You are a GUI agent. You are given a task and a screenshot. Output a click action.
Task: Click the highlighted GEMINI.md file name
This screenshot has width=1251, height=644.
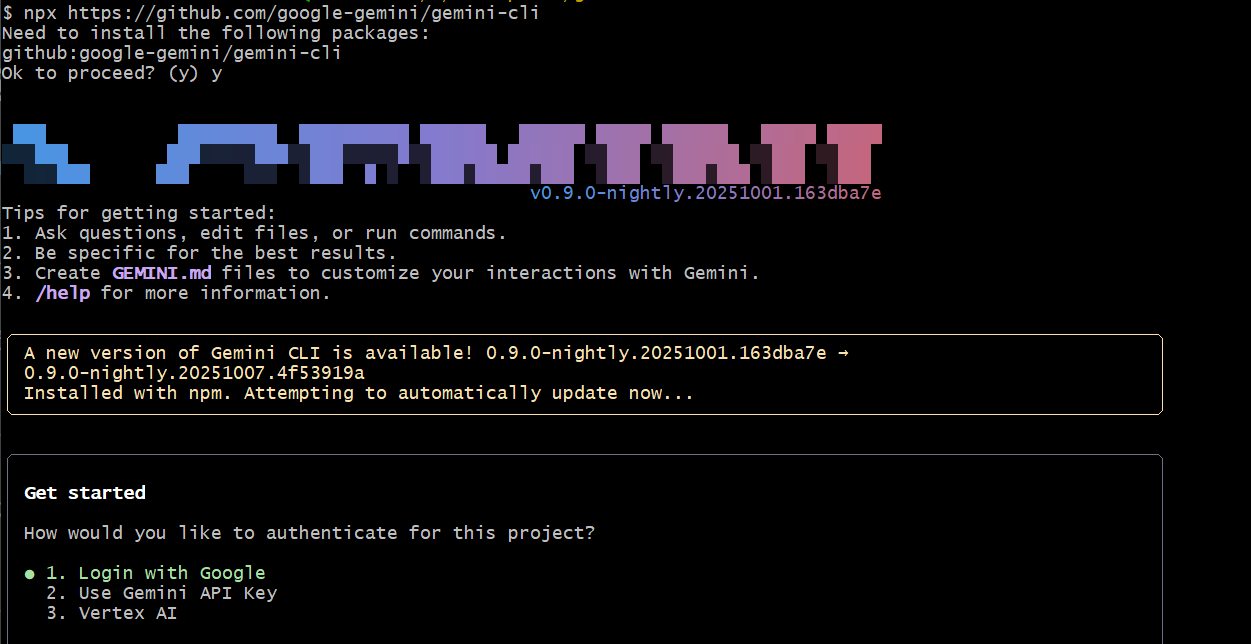click(x=162, y=273)
